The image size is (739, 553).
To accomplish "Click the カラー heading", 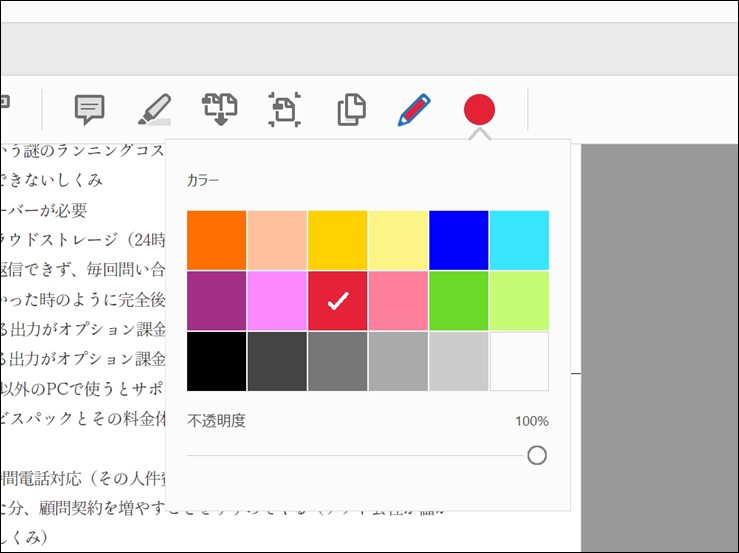I will click(x=203, y=181).
